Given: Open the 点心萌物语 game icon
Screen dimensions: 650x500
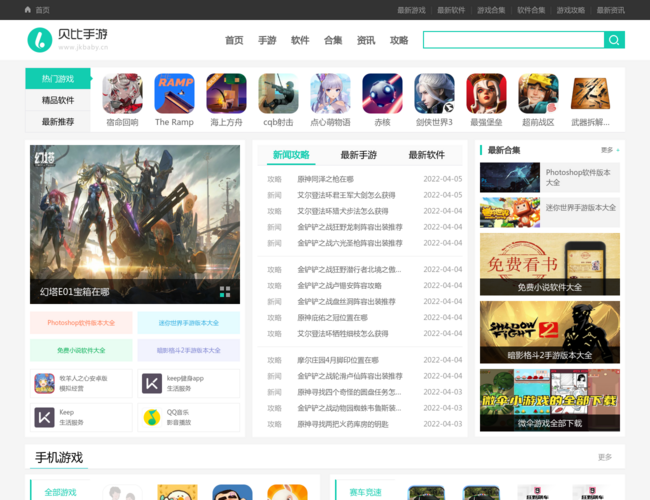Looking at the screenshot, I should (330, 93).
